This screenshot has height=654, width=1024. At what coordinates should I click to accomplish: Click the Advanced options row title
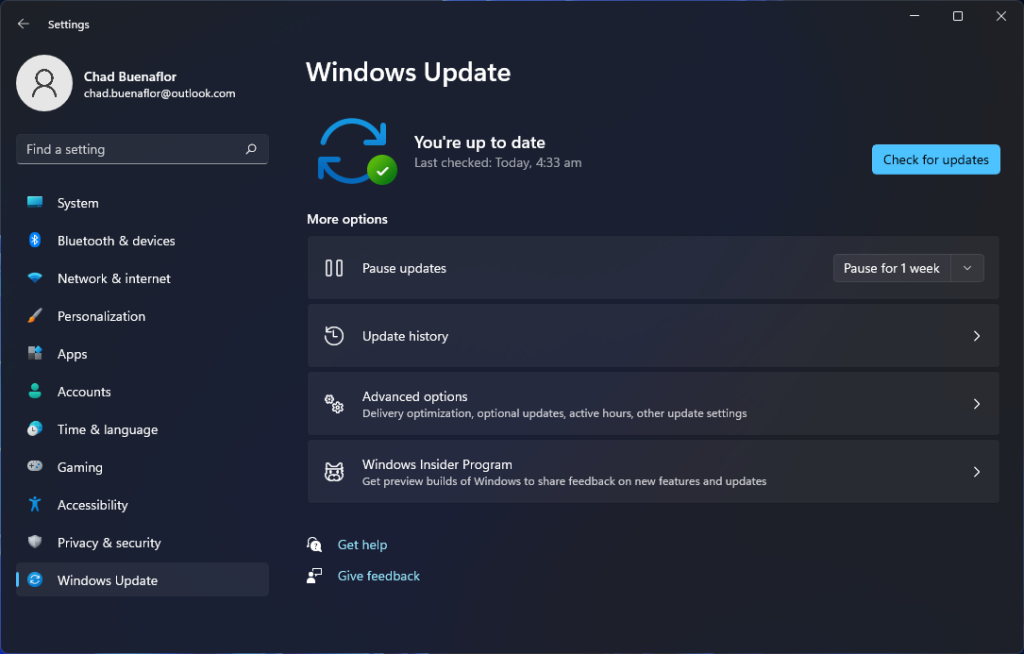415,396
